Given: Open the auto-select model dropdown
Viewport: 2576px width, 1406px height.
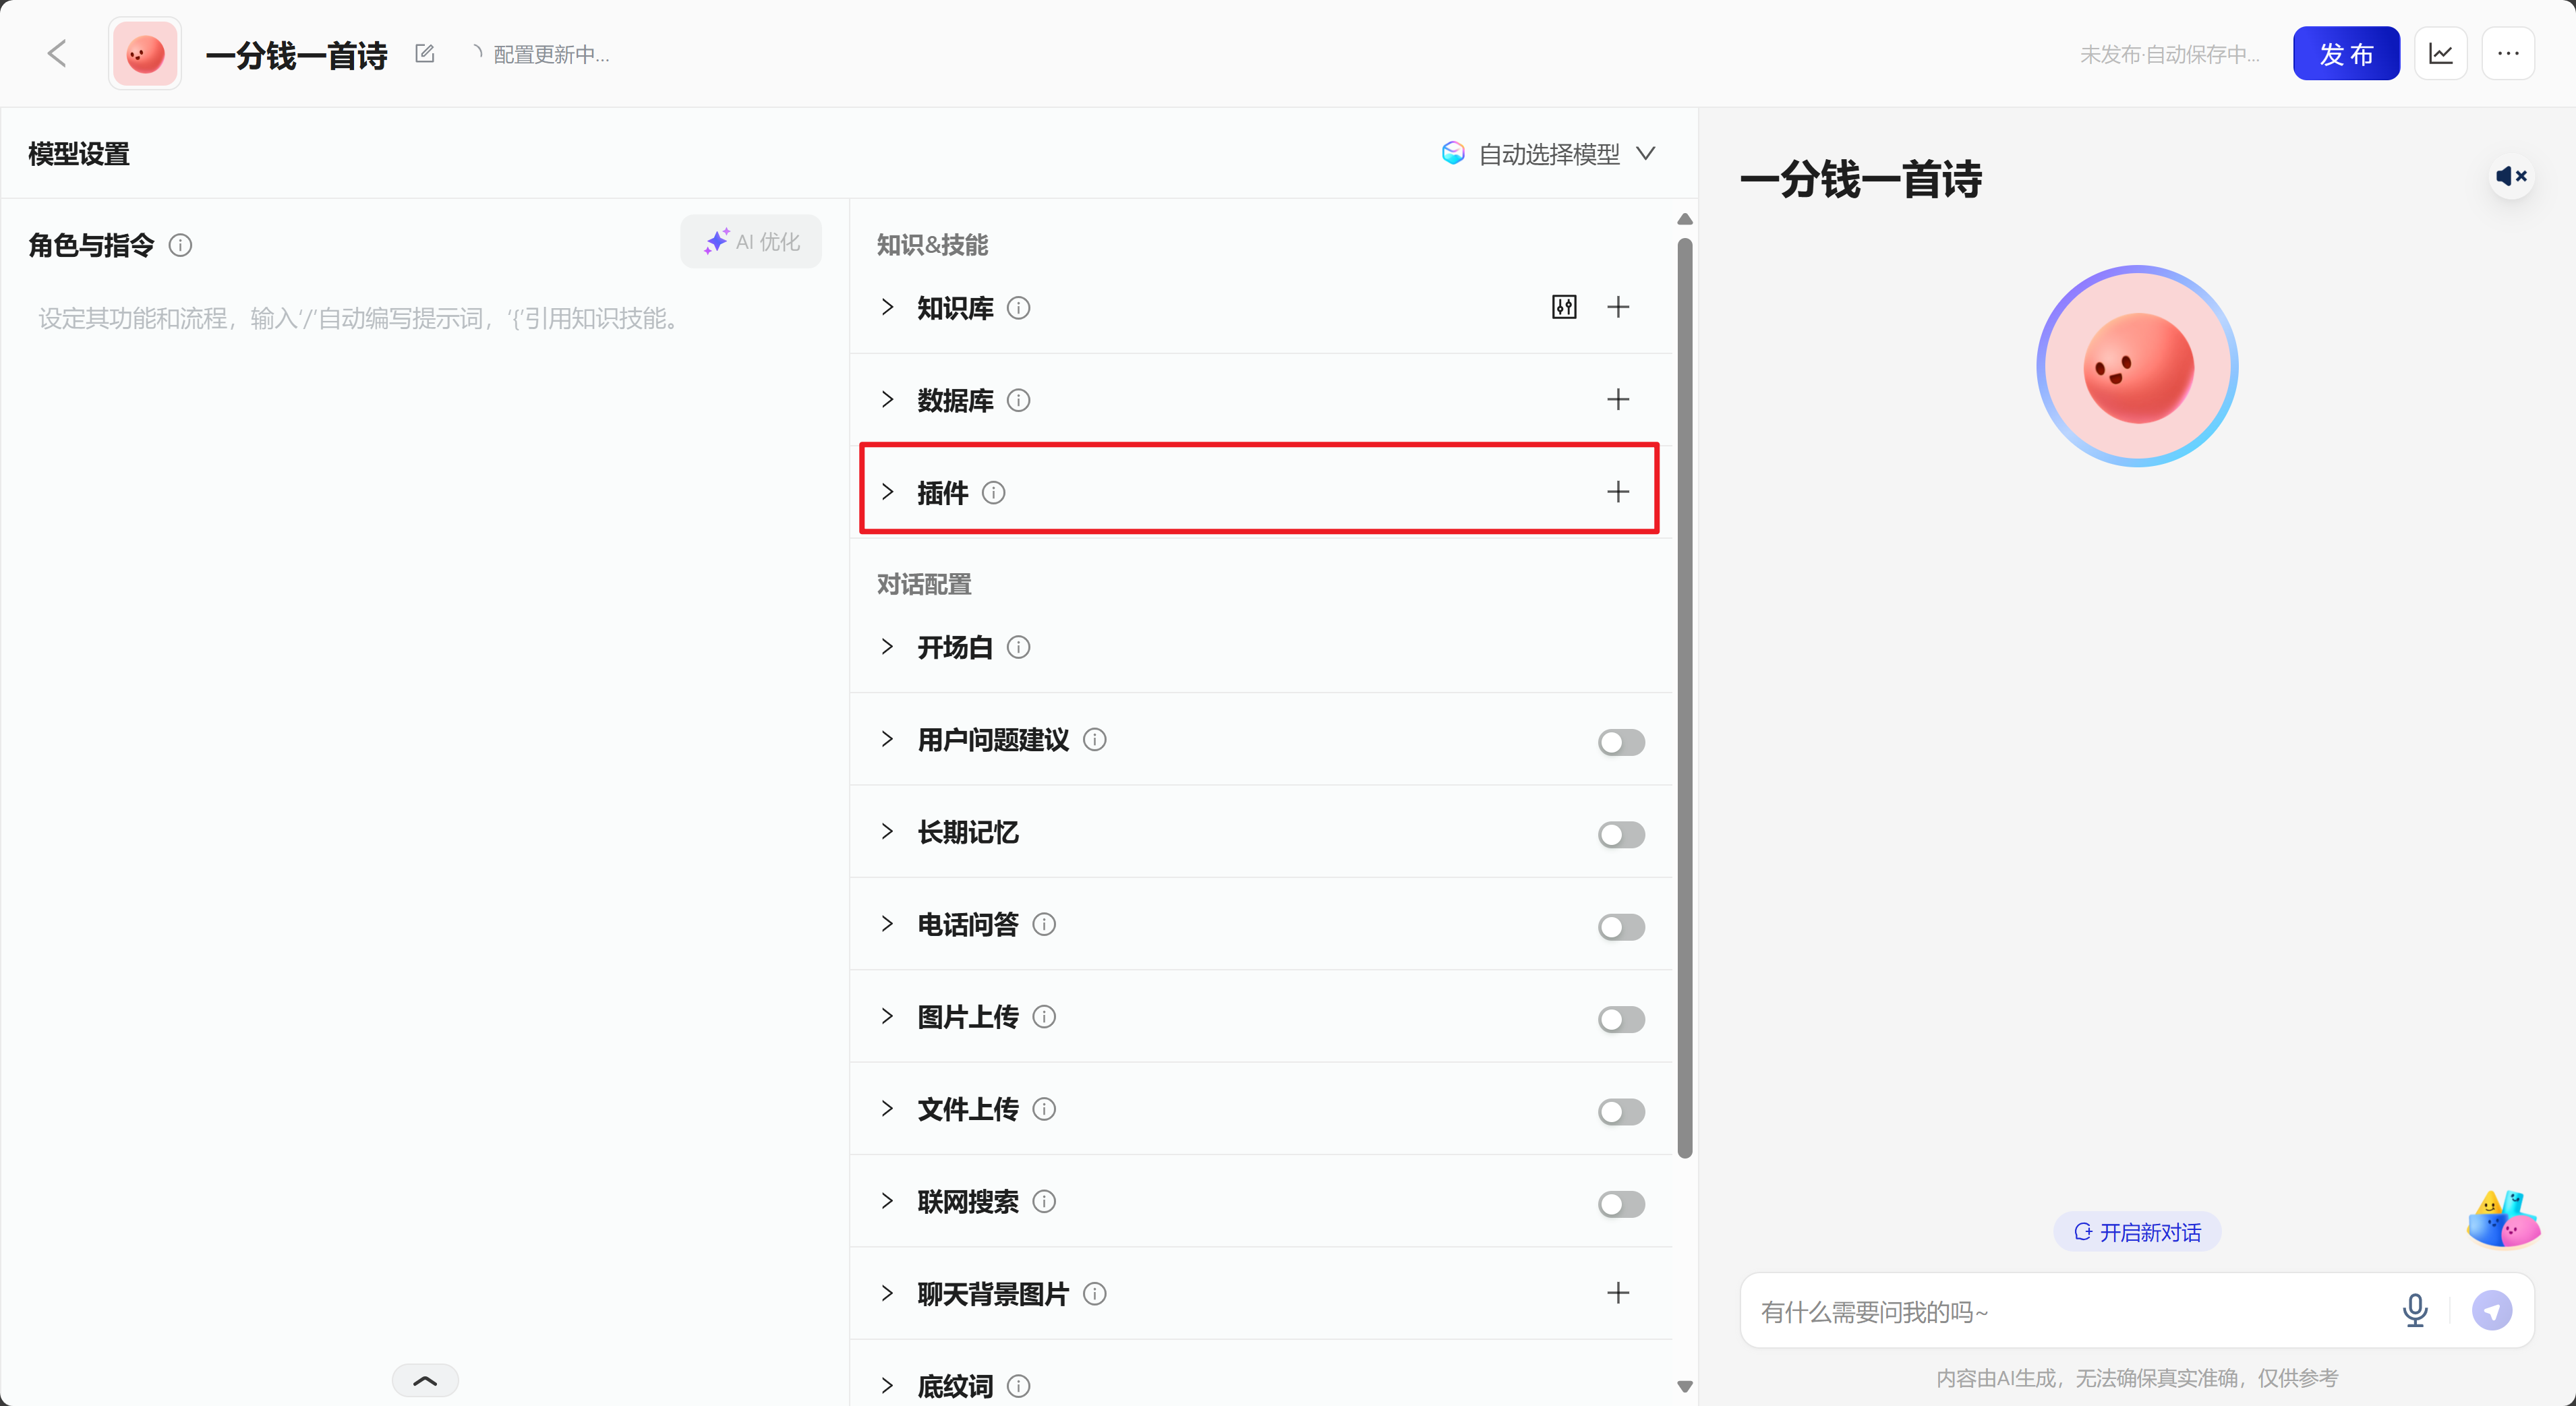Looking at the screenshot, I should 1549,153.
